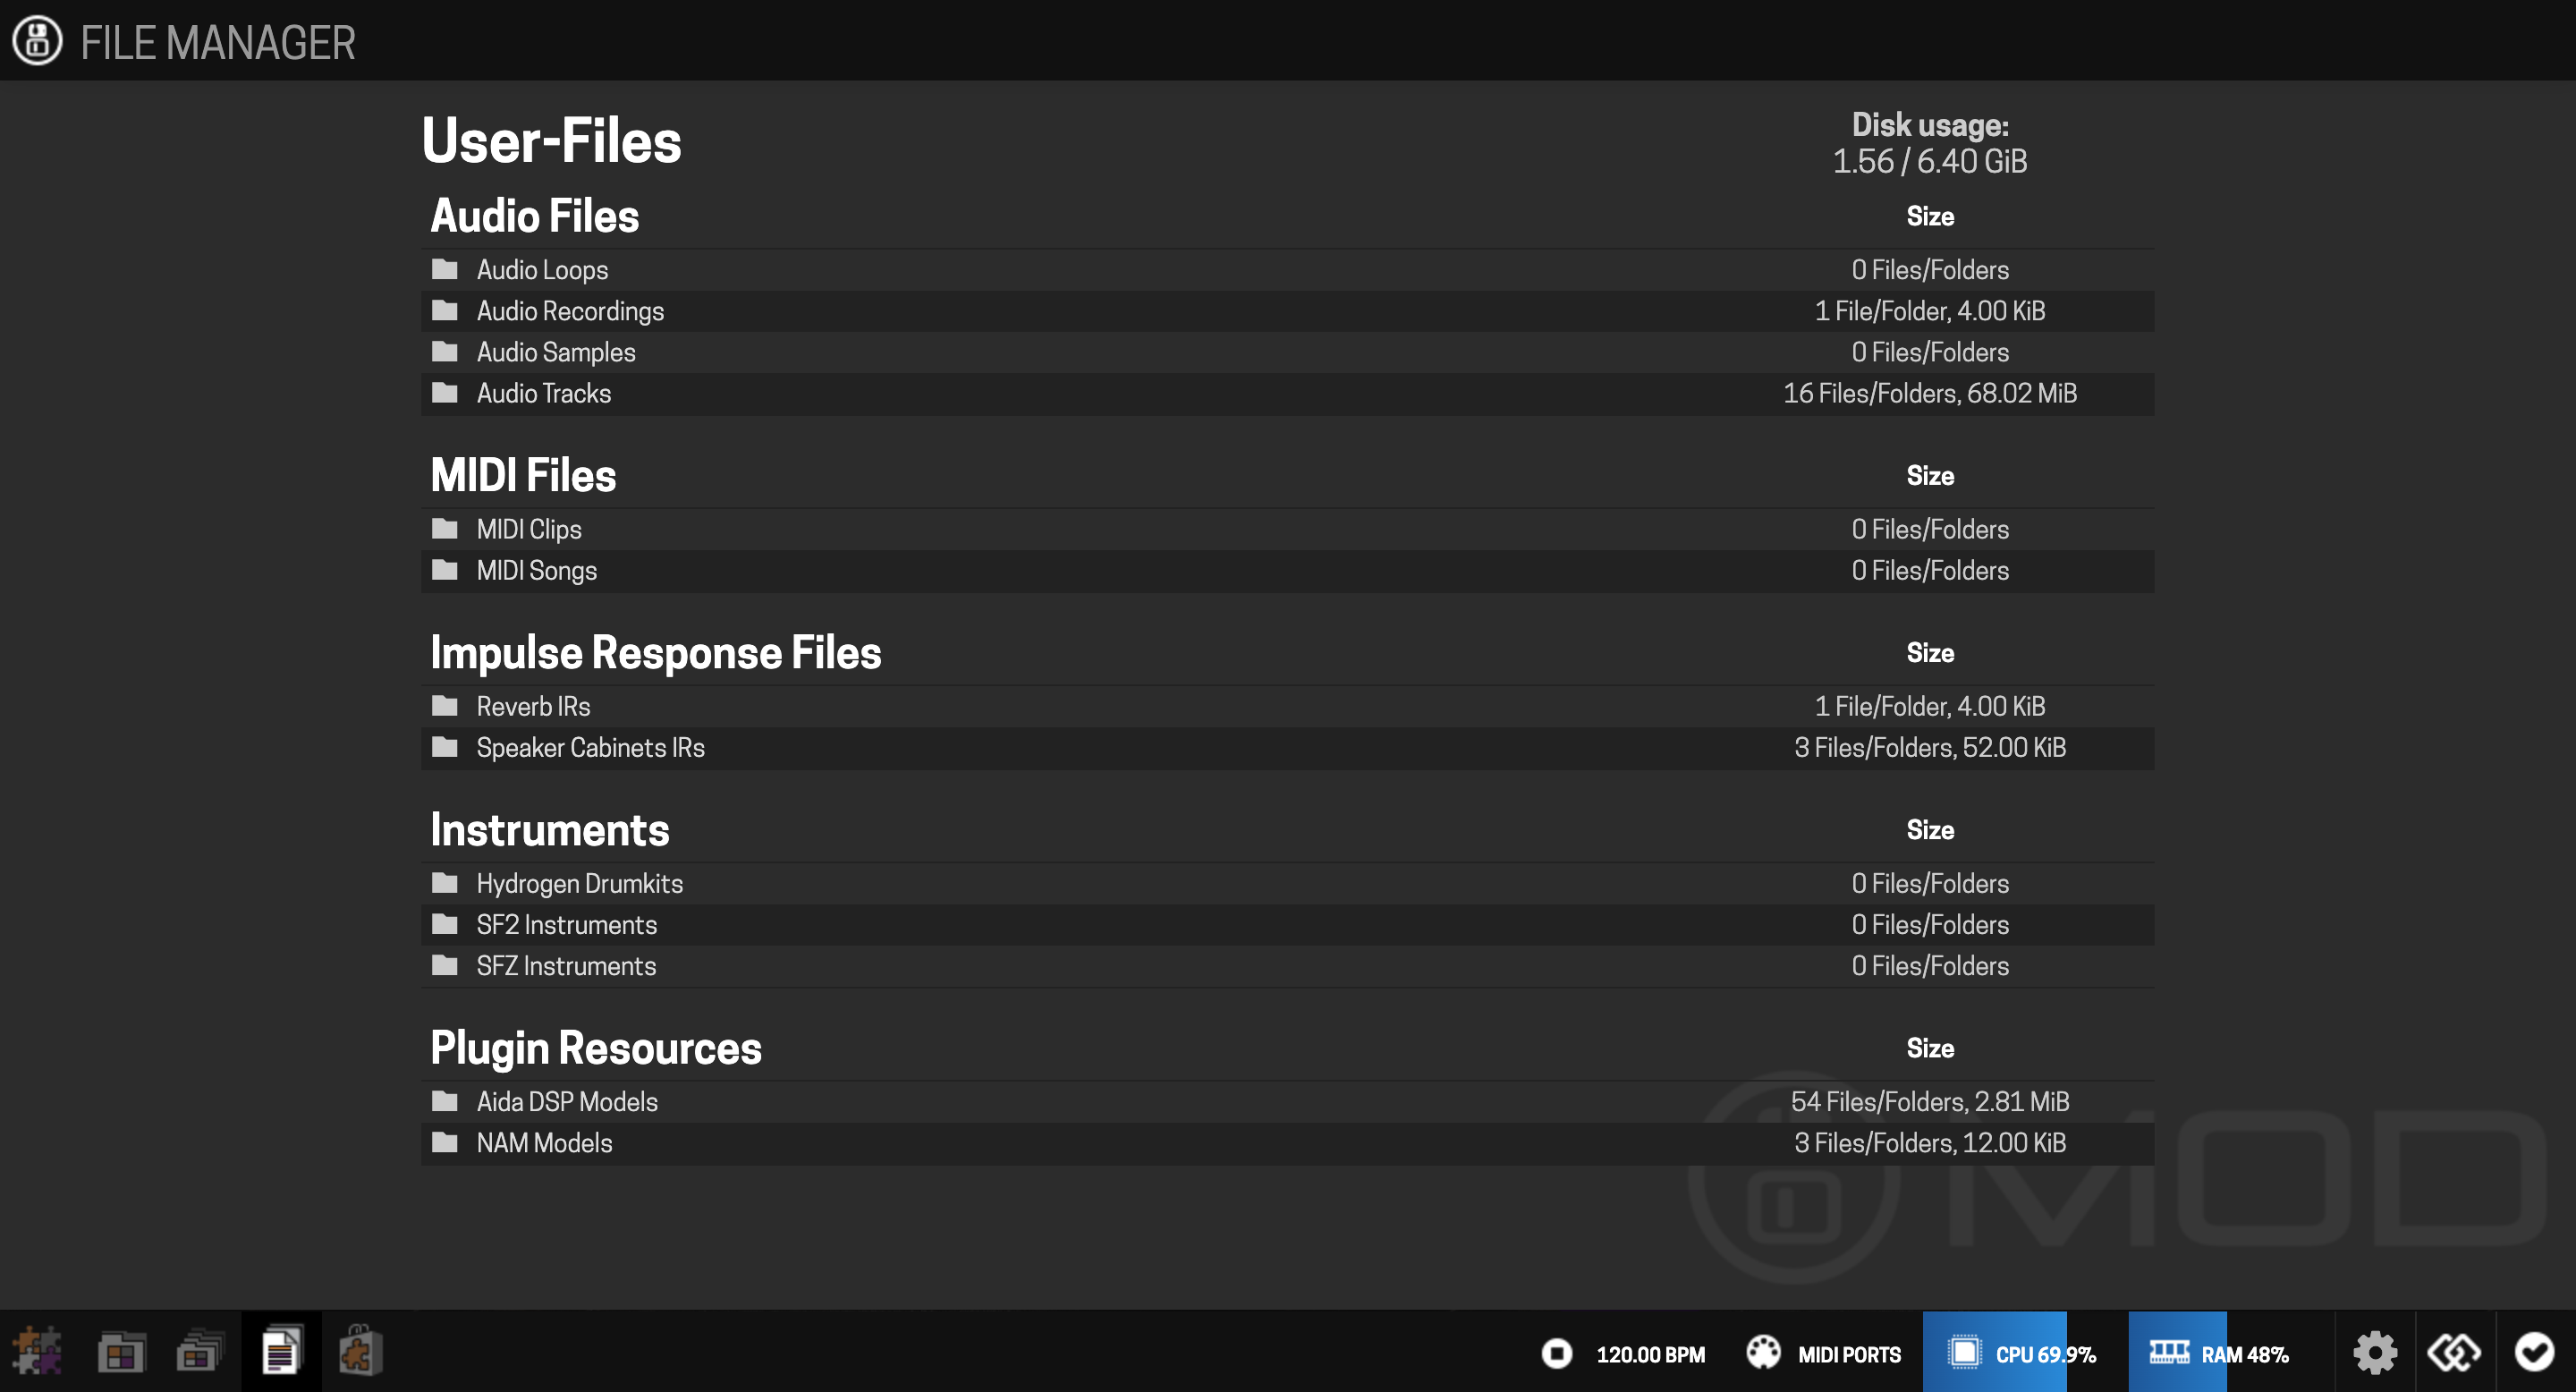Click the MIDI ports connector icon
The width and height of the screenshot is (2576, 1392).
coord(1763,1353)
